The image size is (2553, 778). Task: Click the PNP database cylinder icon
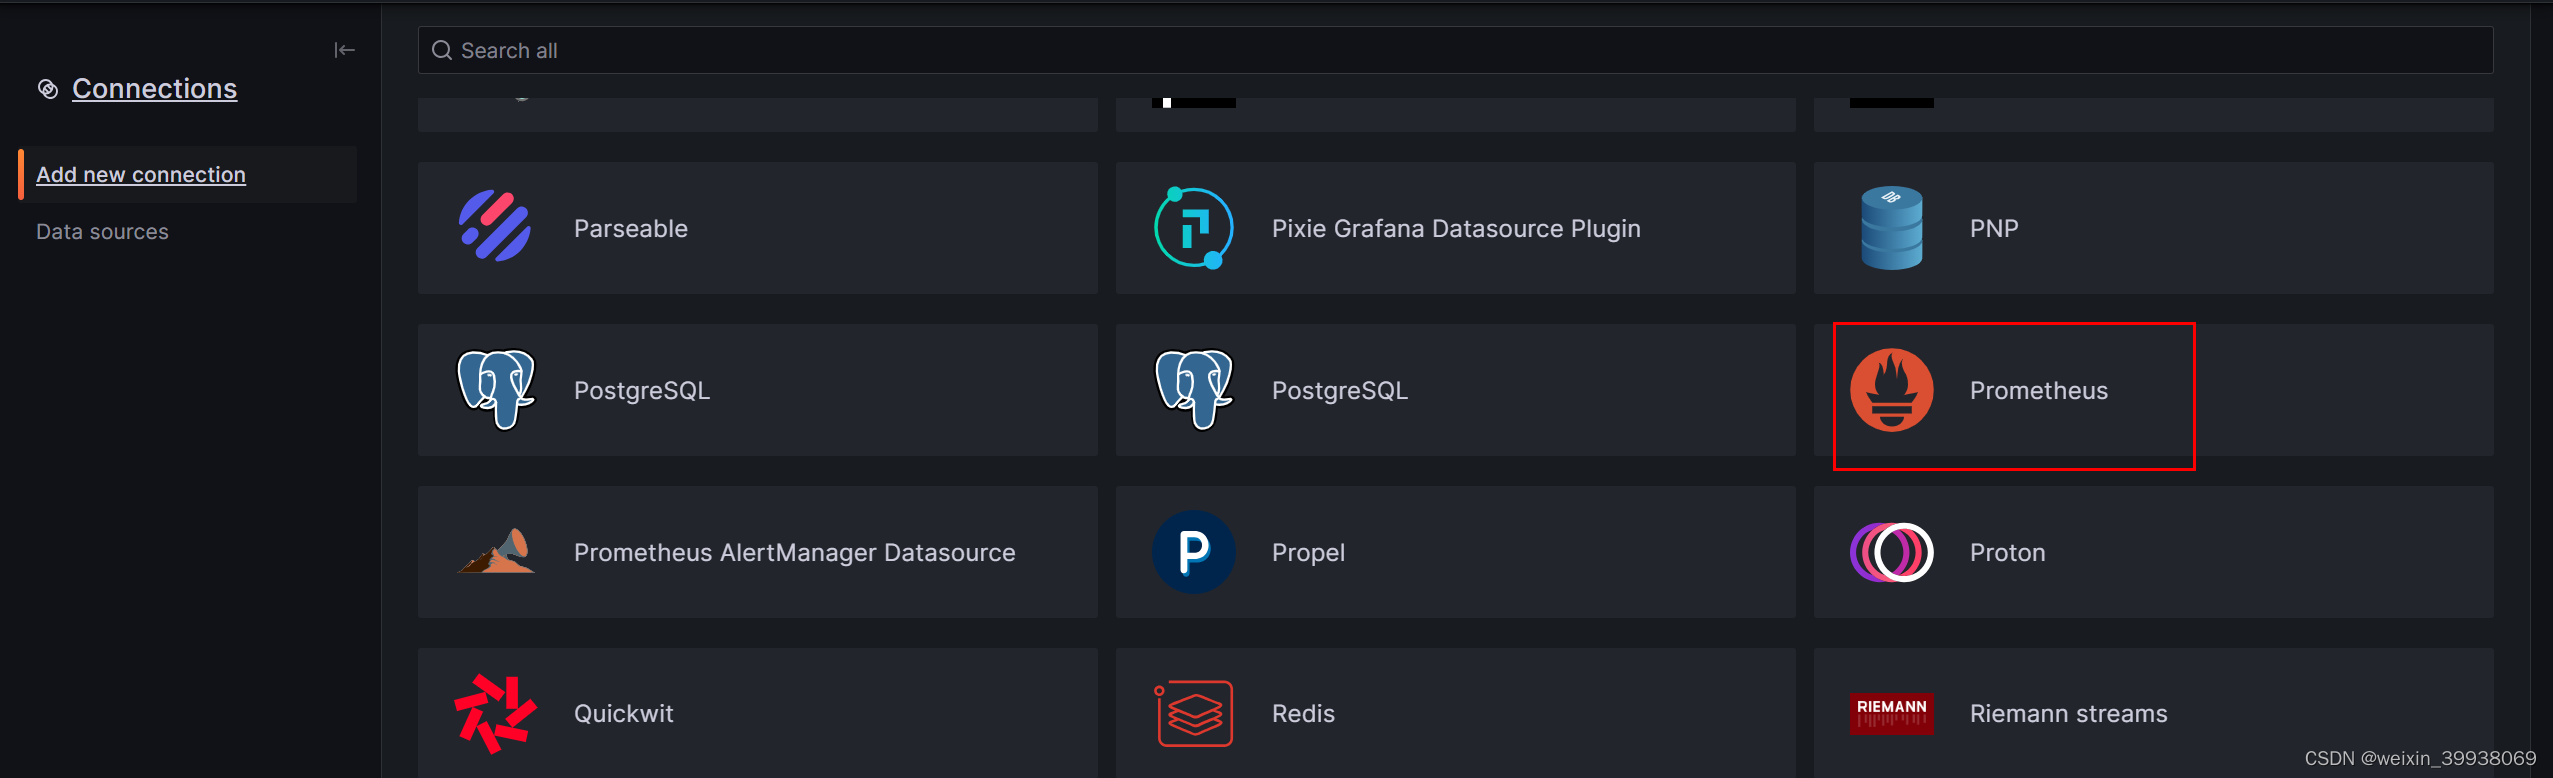(1891, 228)
